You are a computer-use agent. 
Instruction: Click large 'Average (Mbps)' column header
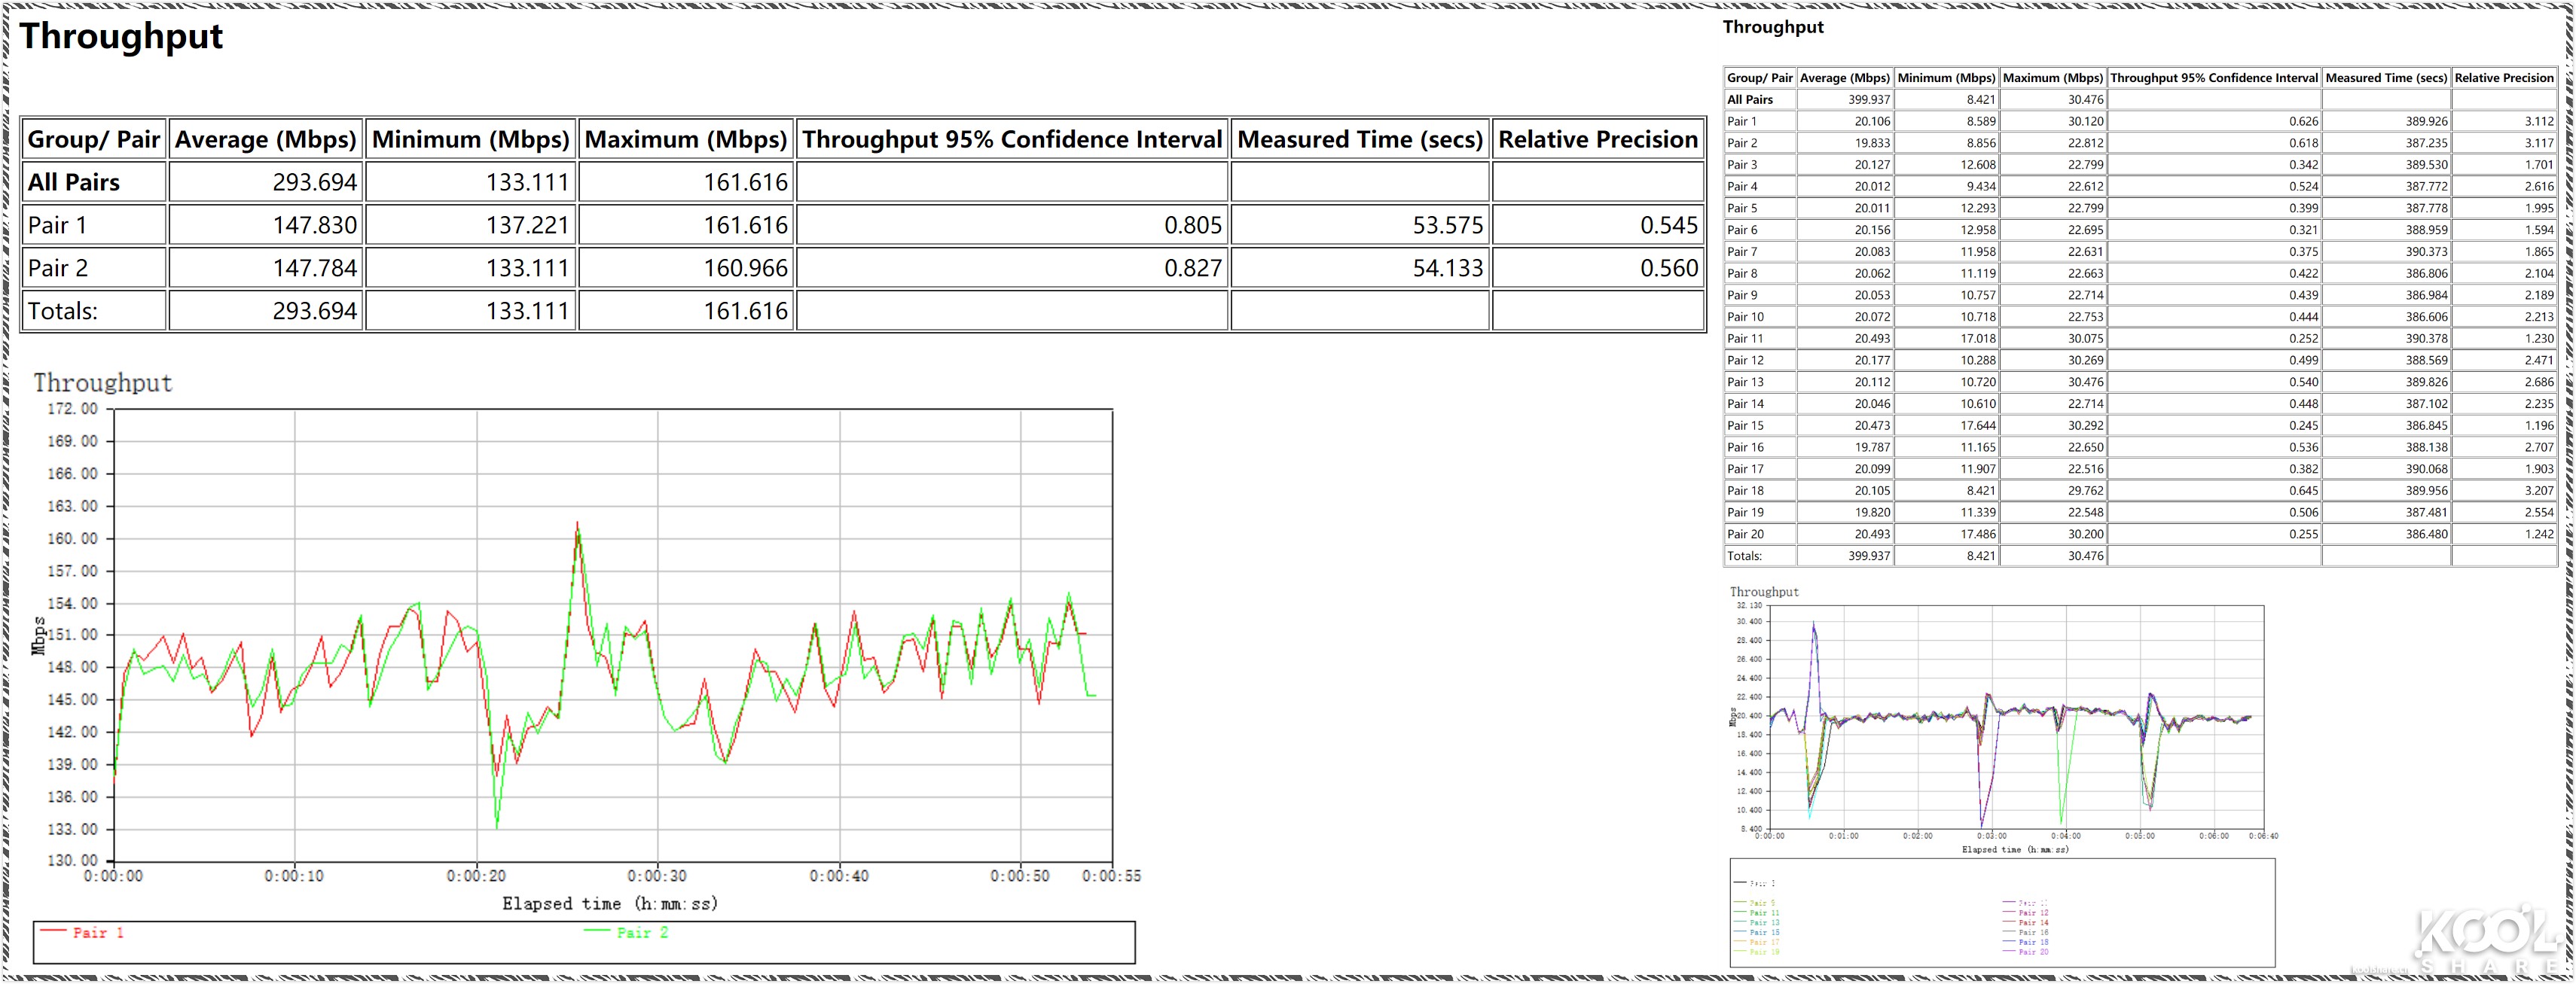265,139
